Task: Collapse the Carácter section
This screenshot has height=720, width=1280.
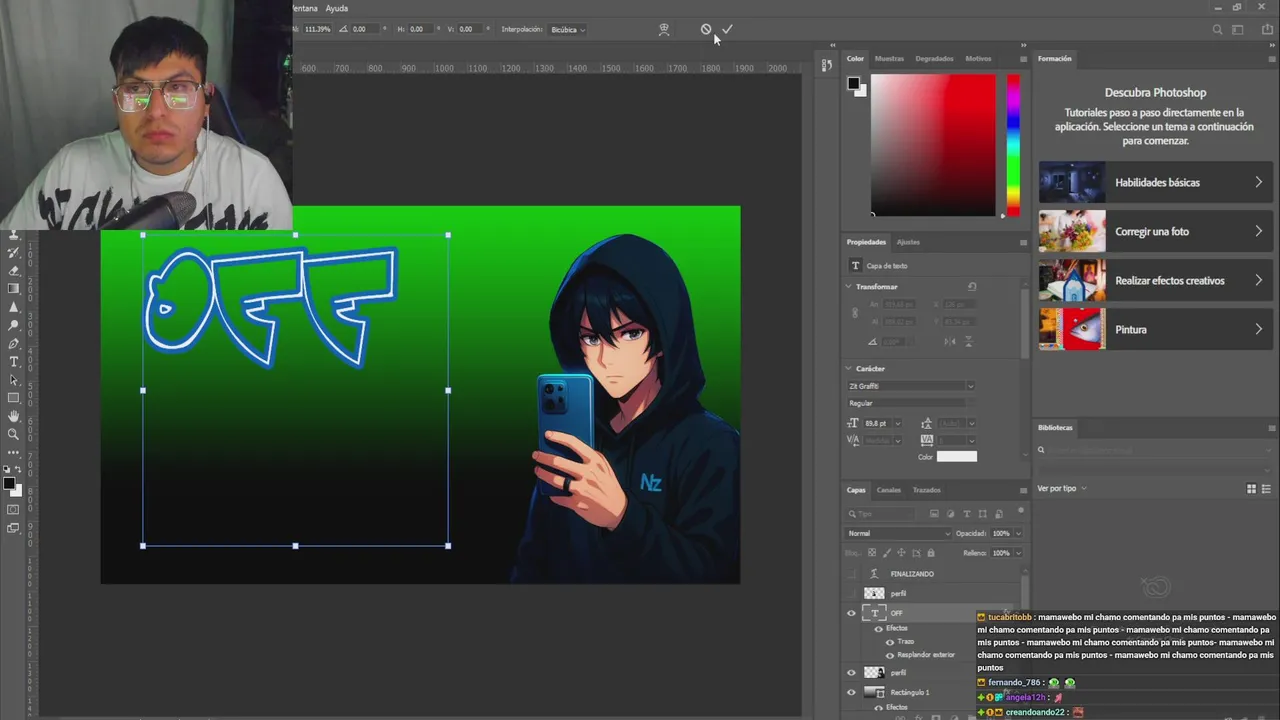Action: click(848, 368)
